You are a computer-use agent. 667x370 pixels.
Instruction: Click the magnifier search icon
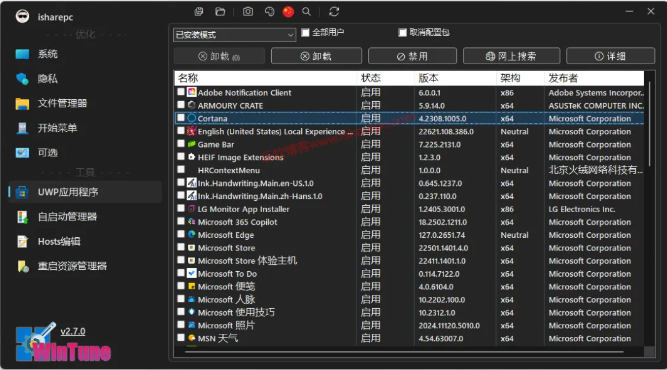coord(306,12)
